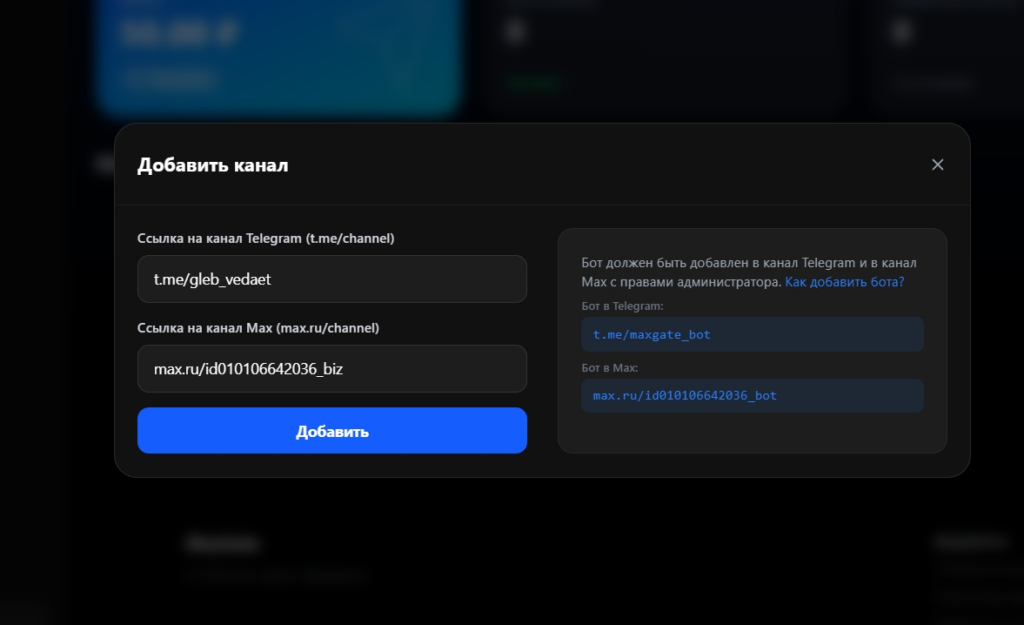Click the Telegram channel link input field
The image size is (1024, 625).
pos(331,279)
